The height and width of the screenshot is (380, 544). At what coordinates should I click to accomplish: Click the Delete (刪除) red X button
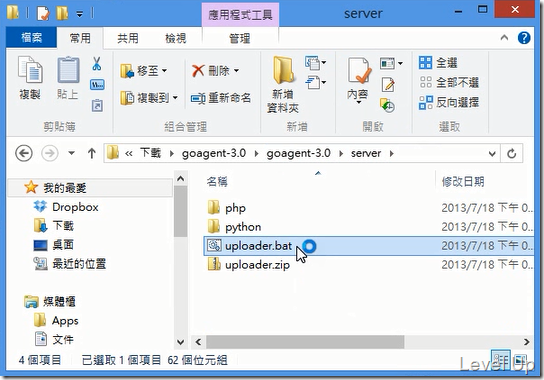coord(215,71)
